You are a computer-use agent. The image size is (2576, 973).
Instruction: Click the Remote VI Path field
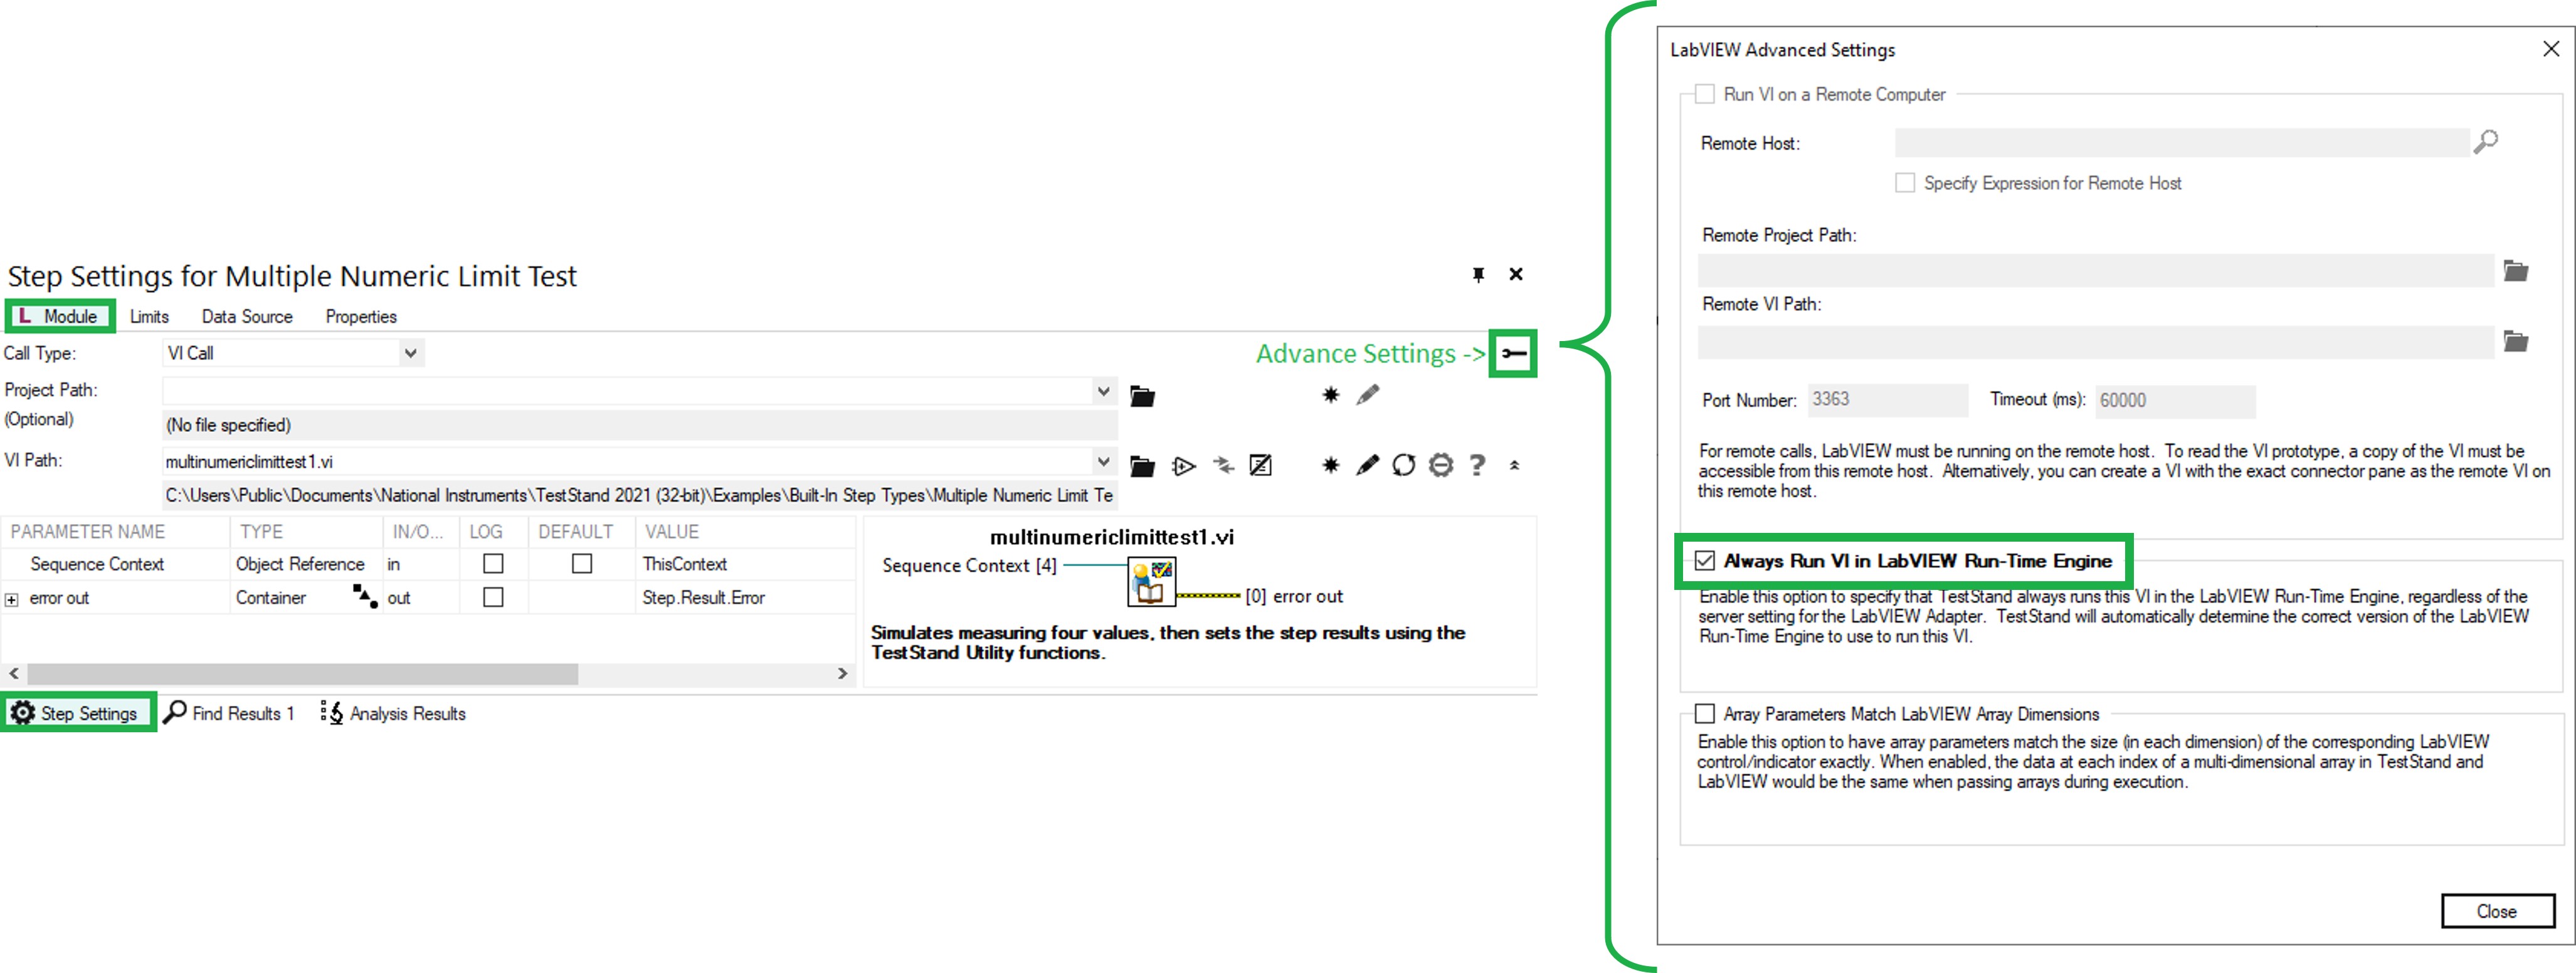point(2095,342)
